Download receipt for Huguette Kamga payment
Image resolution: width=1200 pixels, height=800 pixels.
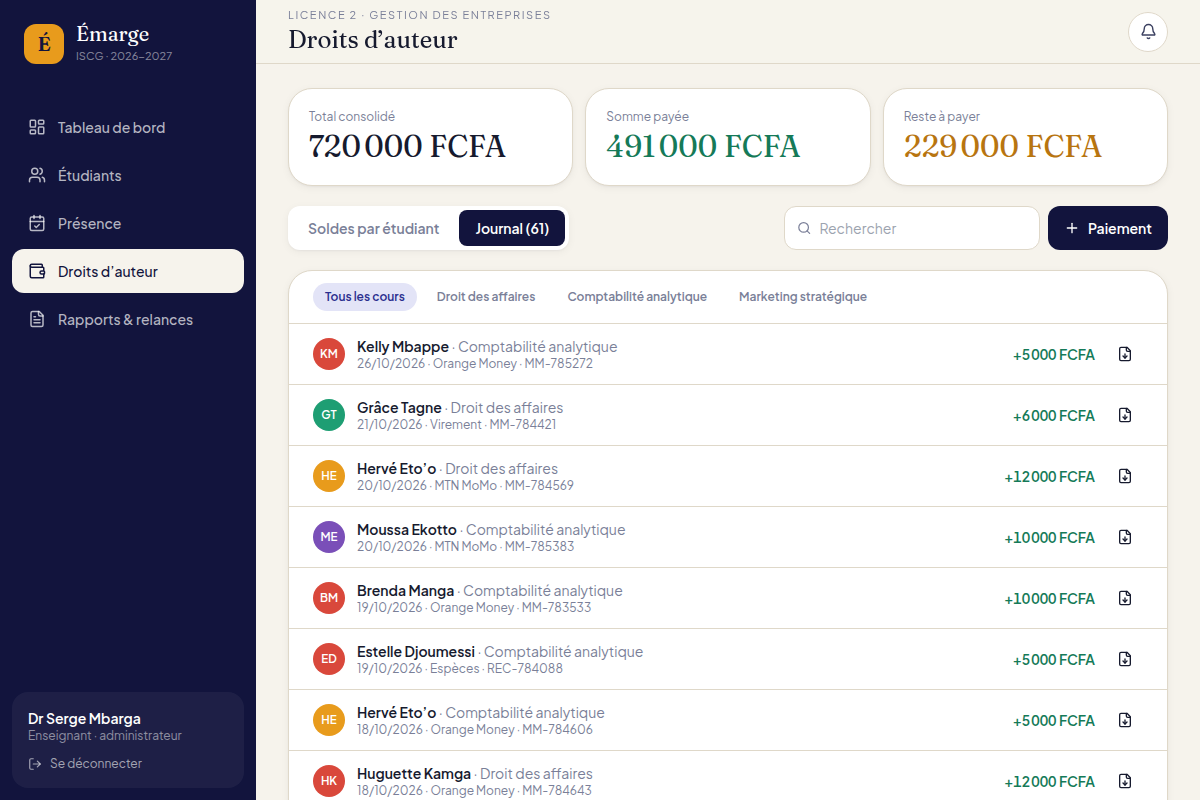tap(1125, 781)
